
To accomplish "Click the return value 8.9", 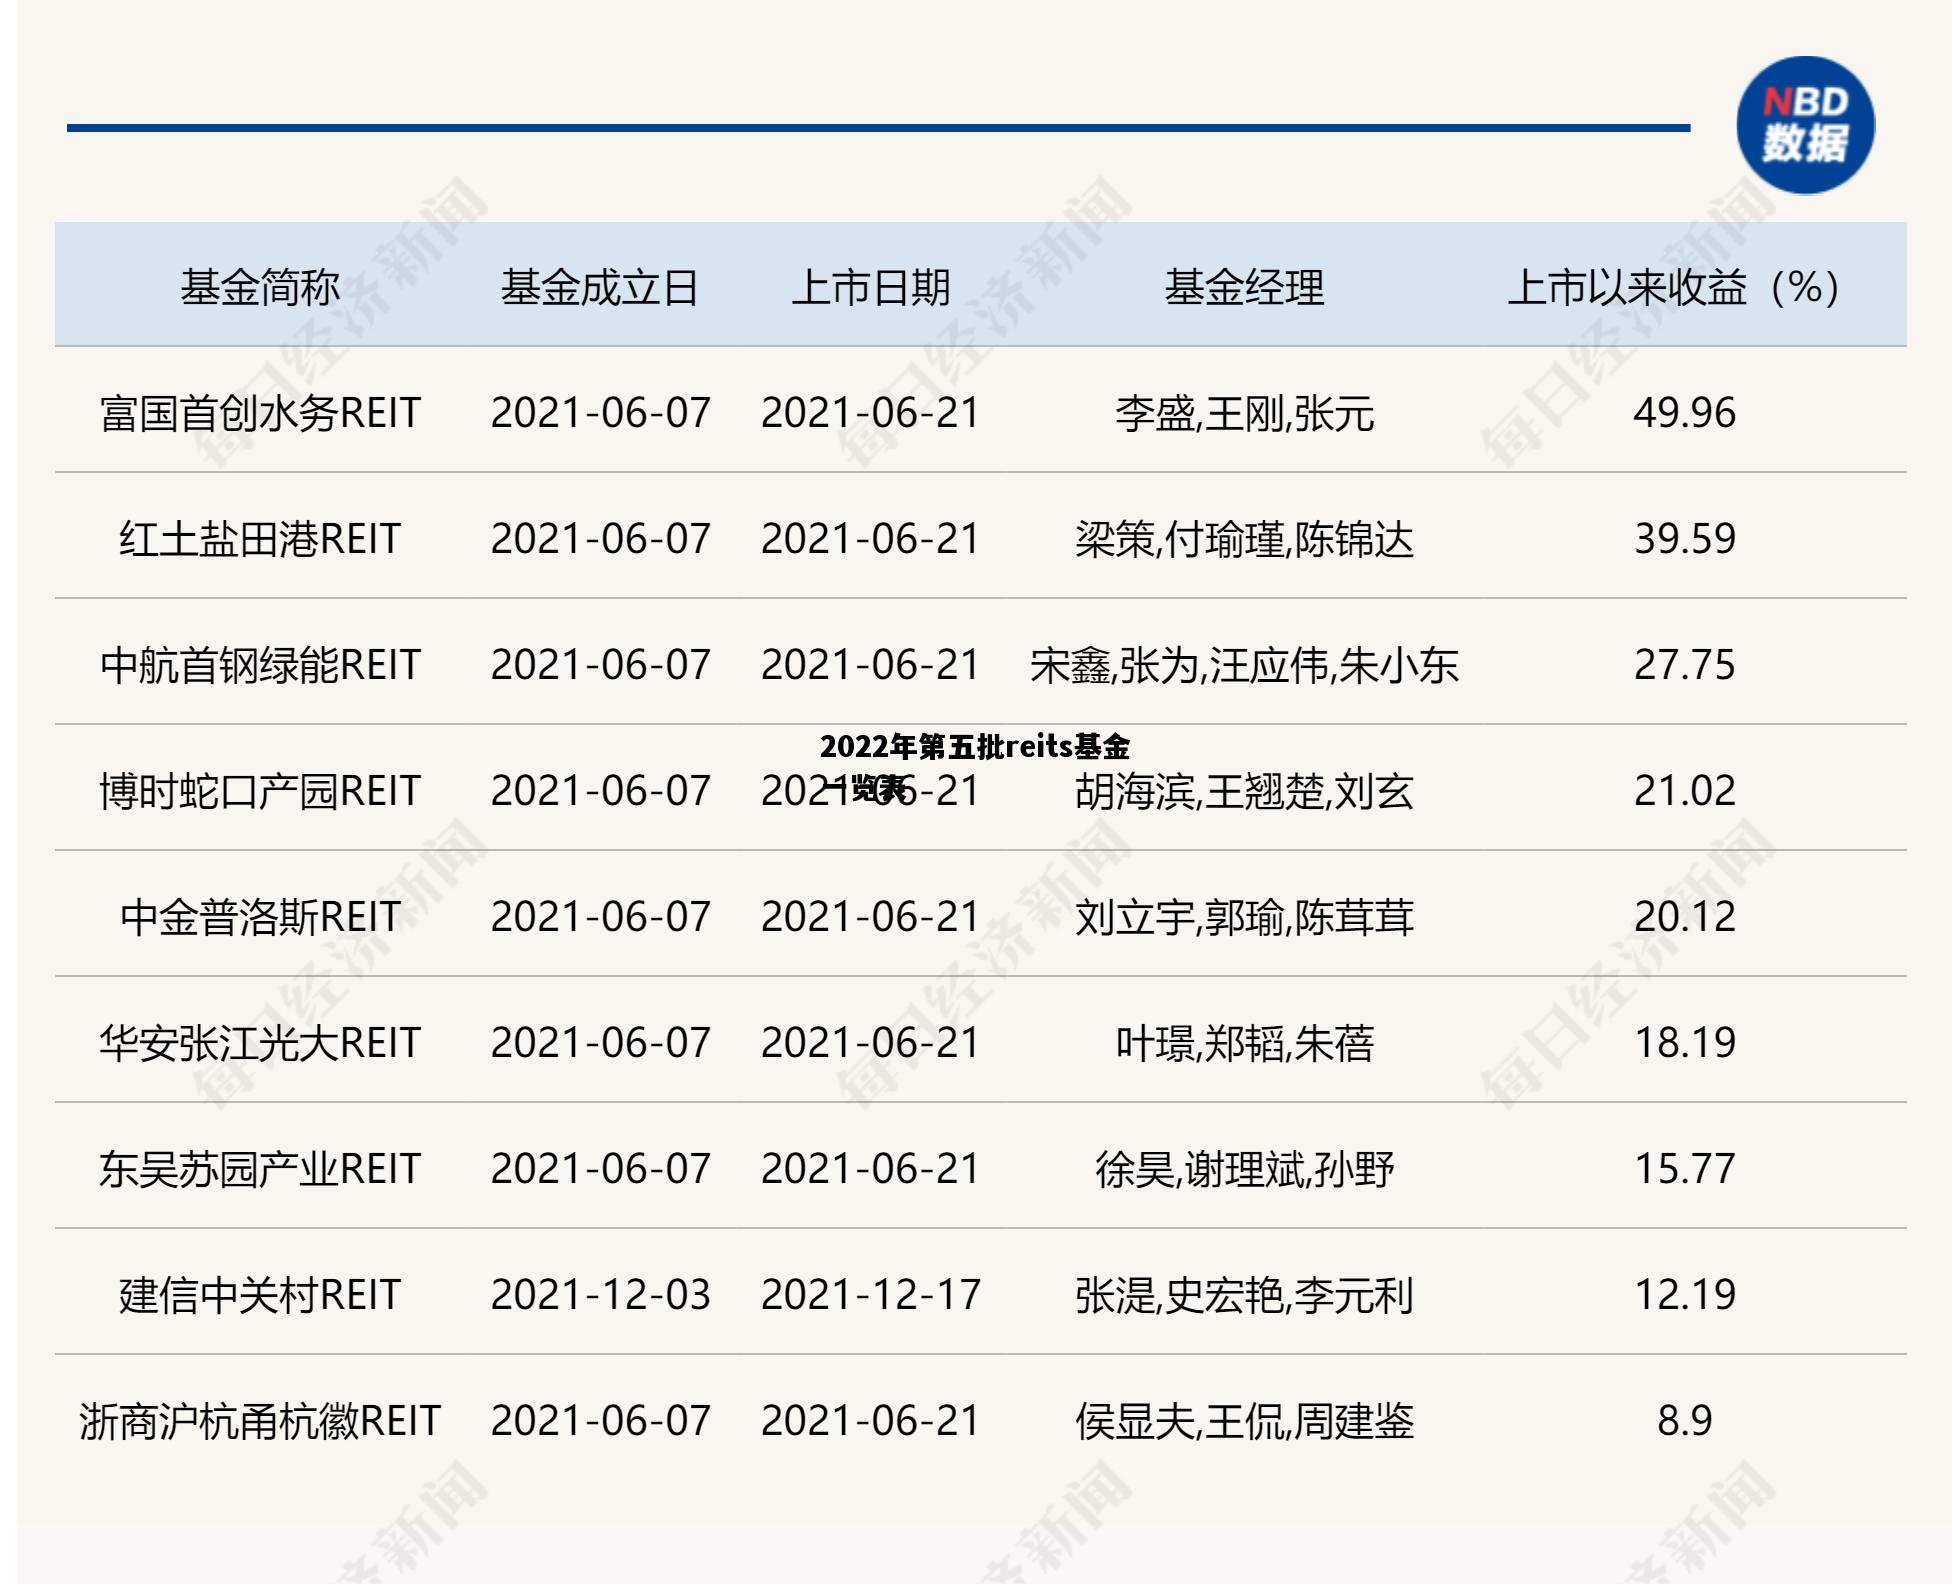I will point(1684,1421).
